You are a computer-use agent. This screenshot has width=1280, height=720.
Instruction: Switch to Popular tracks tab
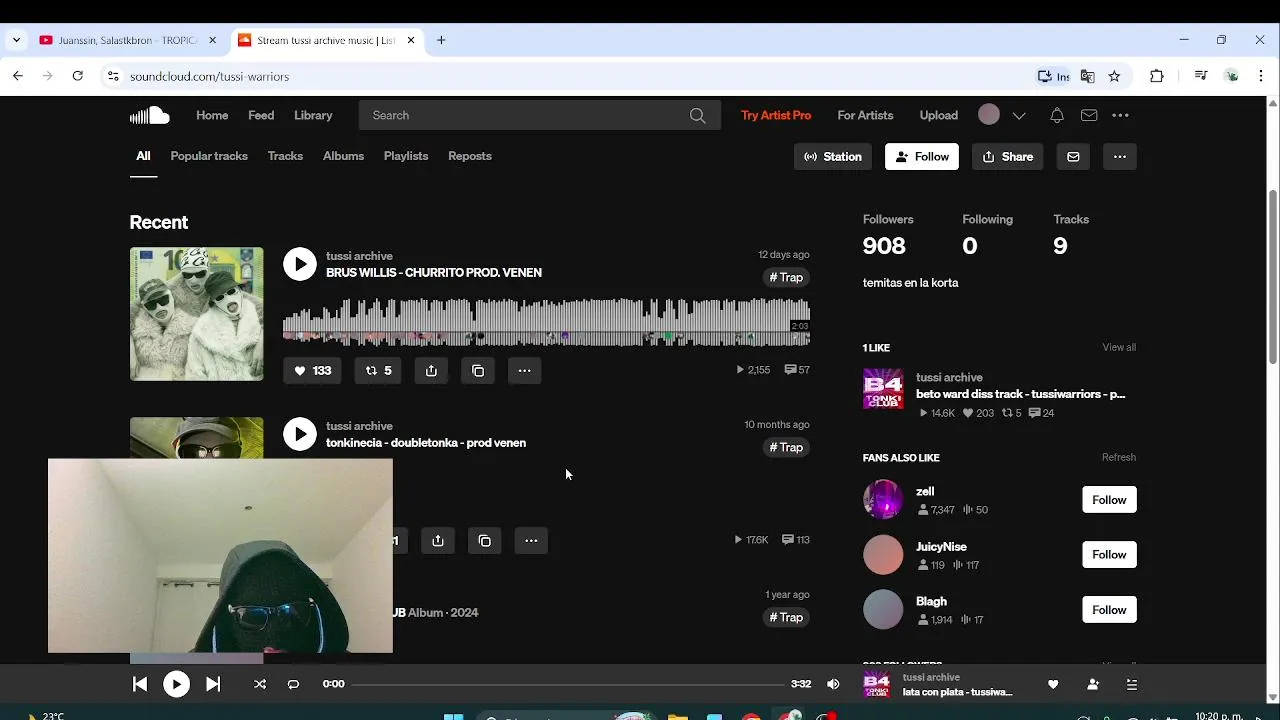pyautogui.click(x=209, y=156)
